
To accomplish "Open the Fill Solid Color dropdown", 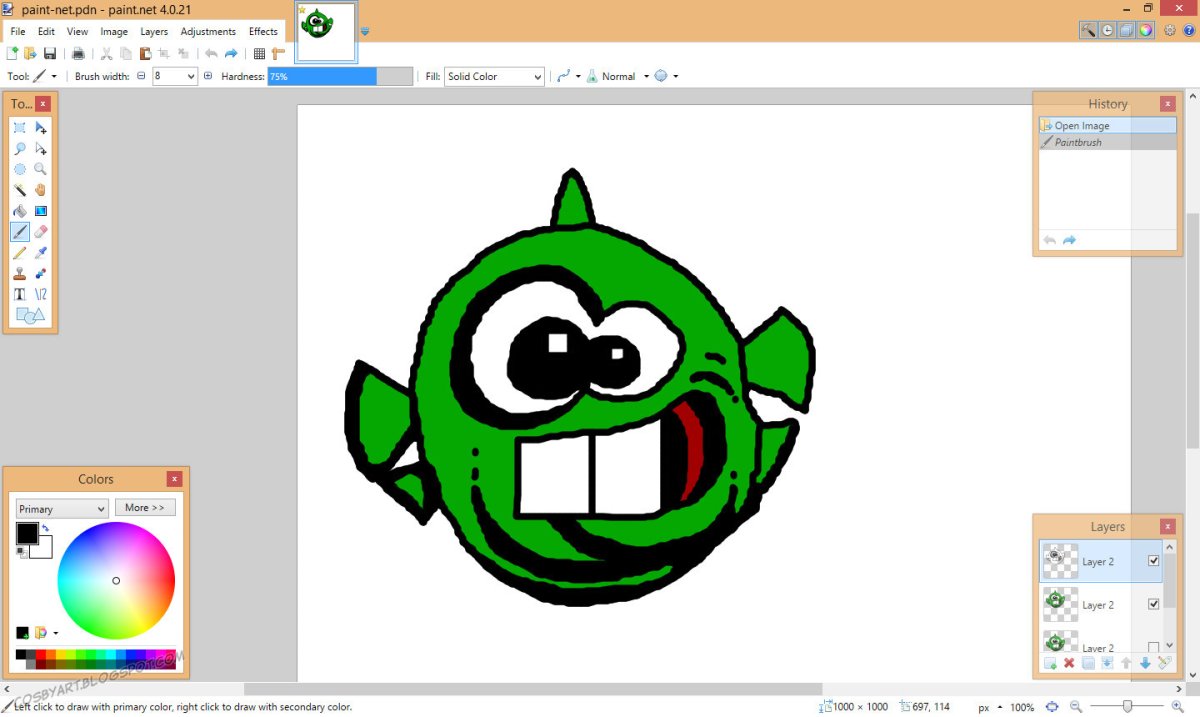I will click(x=494, y=76).
